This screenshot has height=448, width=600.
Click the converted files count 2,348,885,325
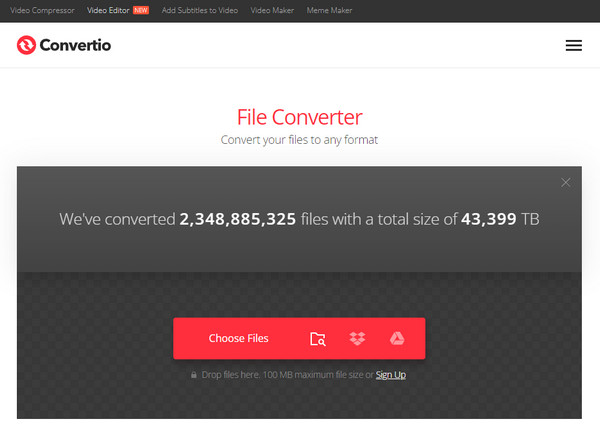pos(237,219)
